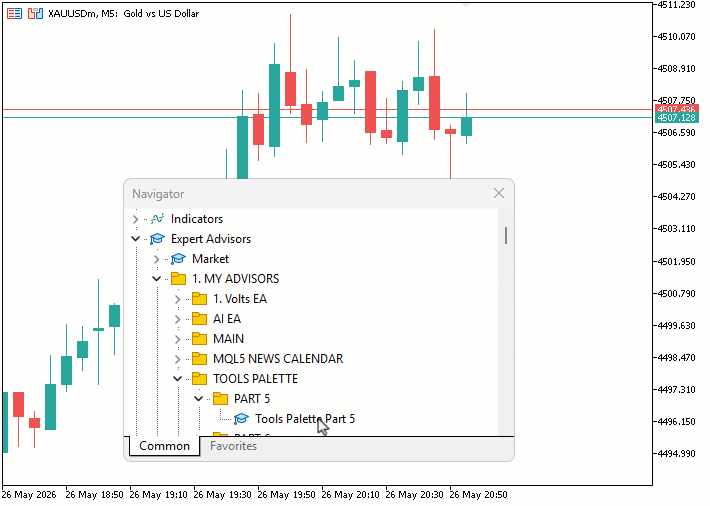Click the 26 May 19:50 time label
Screen dimensions: 710x506
(x=286, y=495)
